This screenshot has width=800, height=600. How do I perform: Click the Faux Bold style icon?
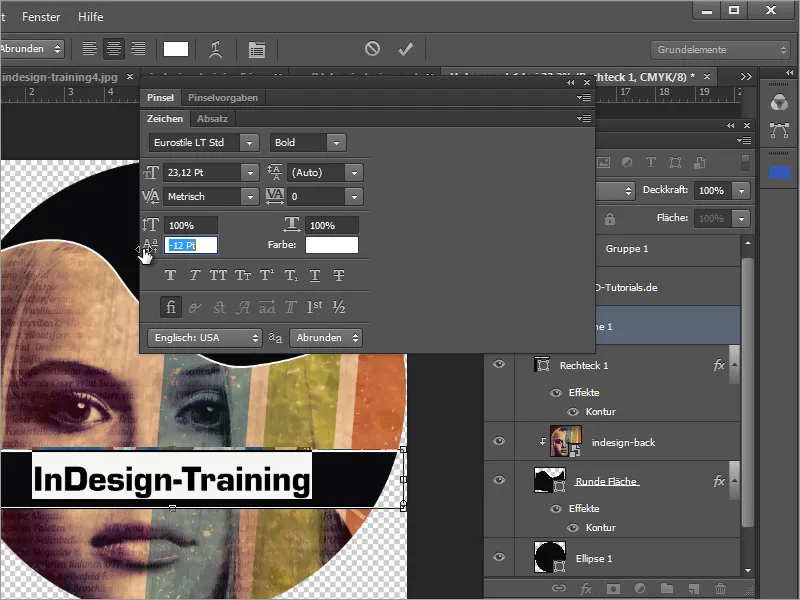point(170,276)
